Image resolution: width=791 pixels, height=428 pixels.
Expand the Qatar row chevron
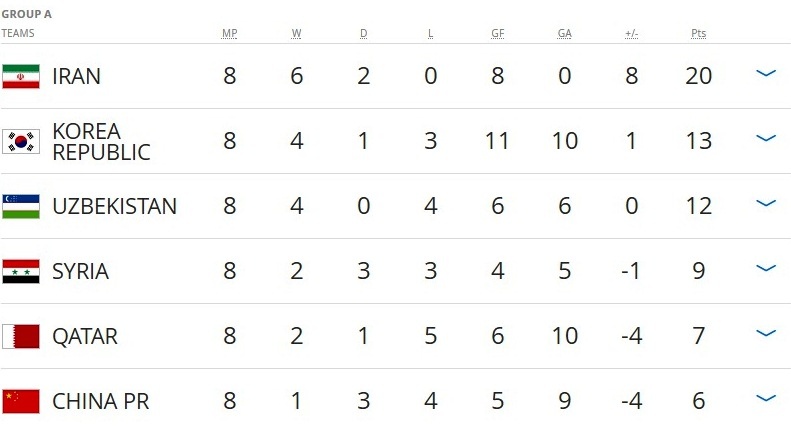[766, 334]
